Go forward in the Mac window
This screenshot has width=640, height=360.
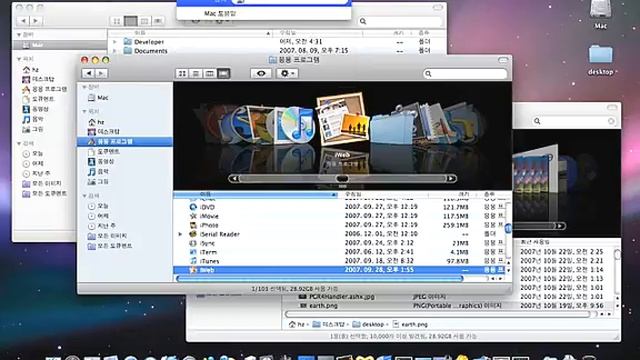[36, 20]
